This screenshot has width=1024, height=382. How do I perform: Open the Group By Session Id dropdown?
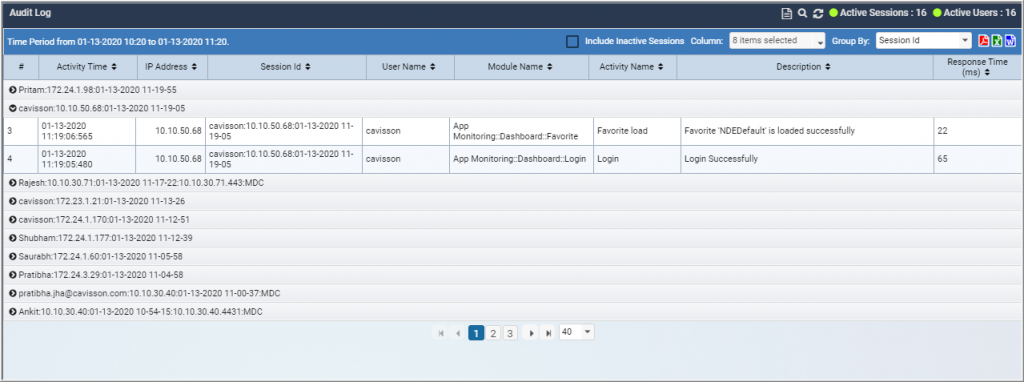click(924, 40)
